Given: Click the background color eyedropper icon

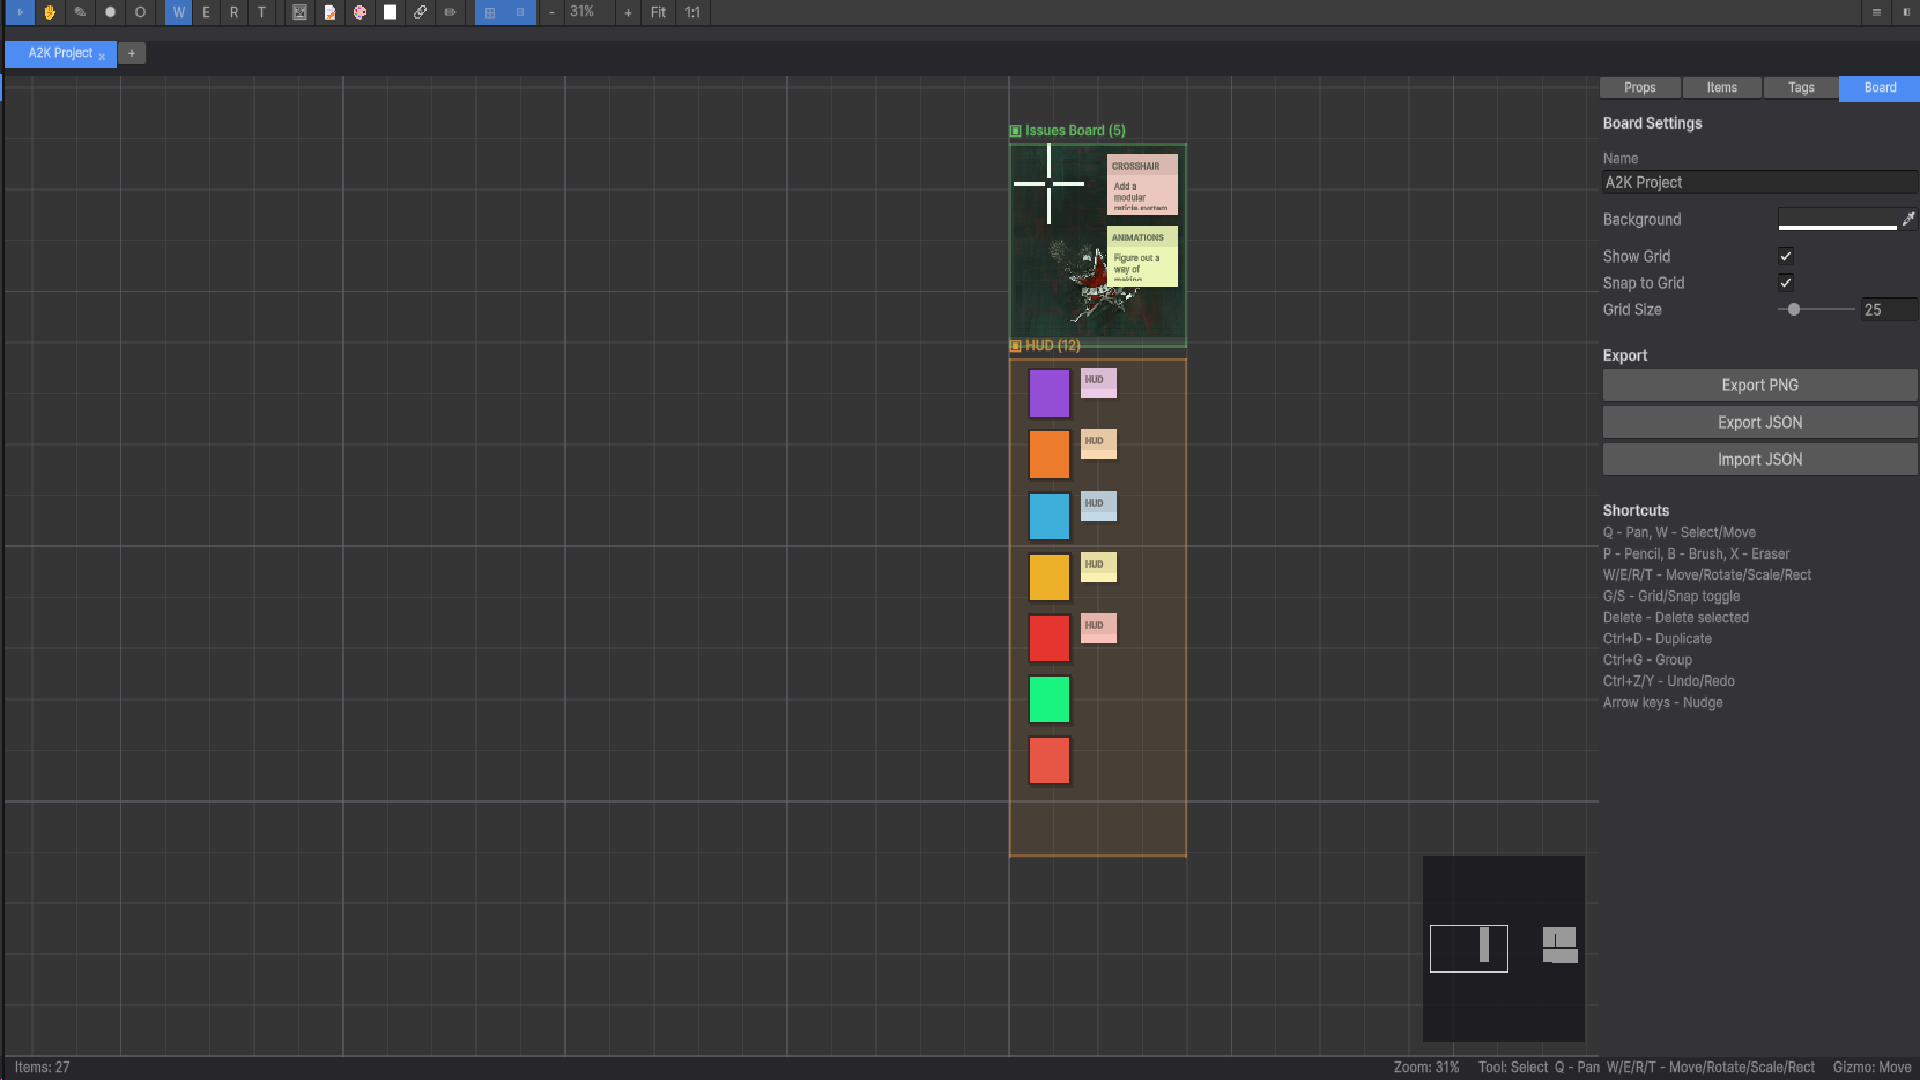Looking at the screenshot, I should [x=1908, y=219].
